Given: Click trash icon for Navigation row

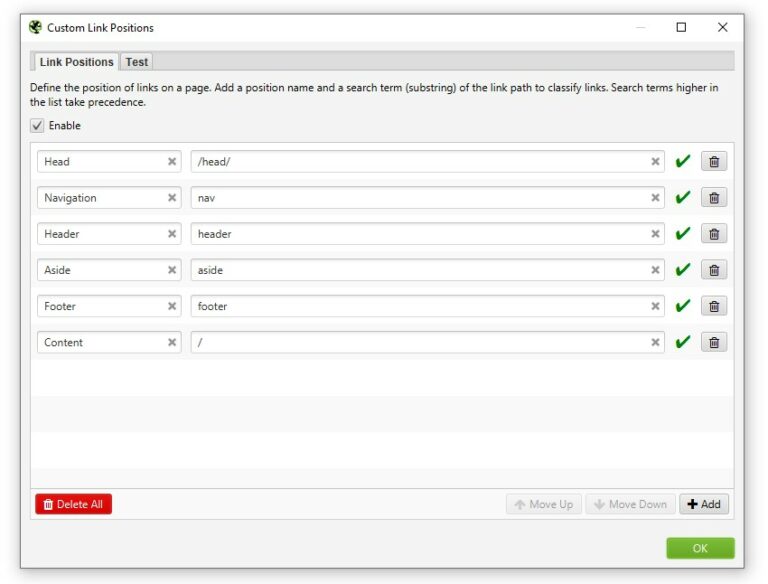Looking at the screenshot, I should click(x=714, y=198).
